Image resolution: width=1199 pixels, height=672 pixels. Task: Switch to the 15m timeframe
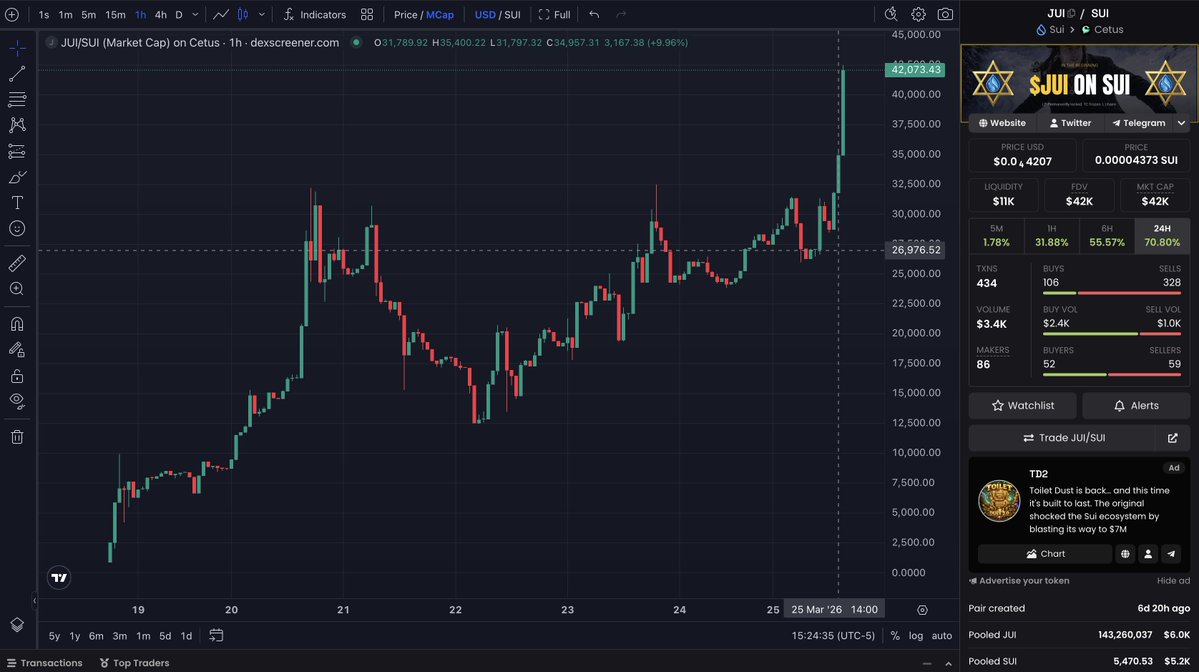(x=115, y=15)
